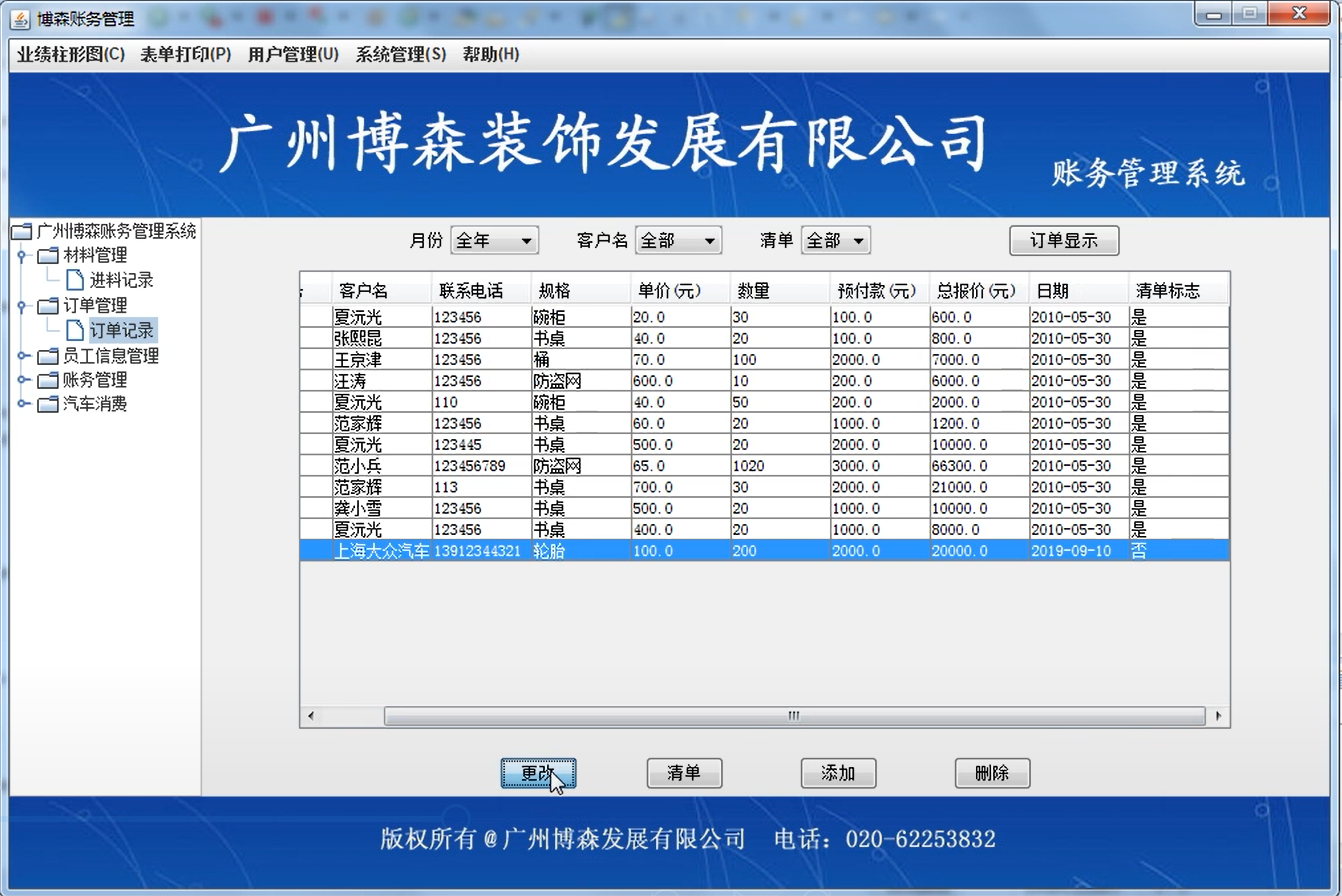Viewport: 1342px width, 896px height.
Task: Select the 上海大众汽车 customer cell
Action: click(382, 551)
